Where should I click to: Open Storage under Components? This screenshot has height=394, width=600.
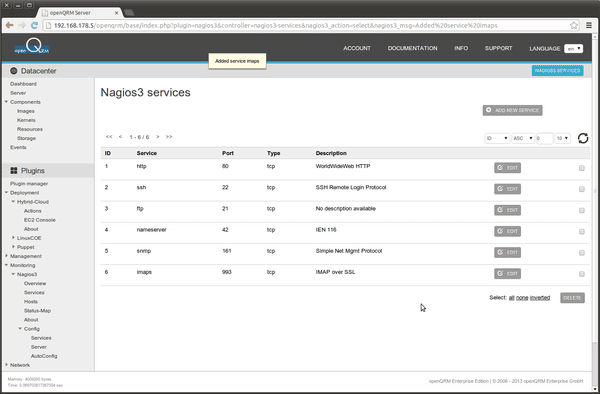[26, 138]
